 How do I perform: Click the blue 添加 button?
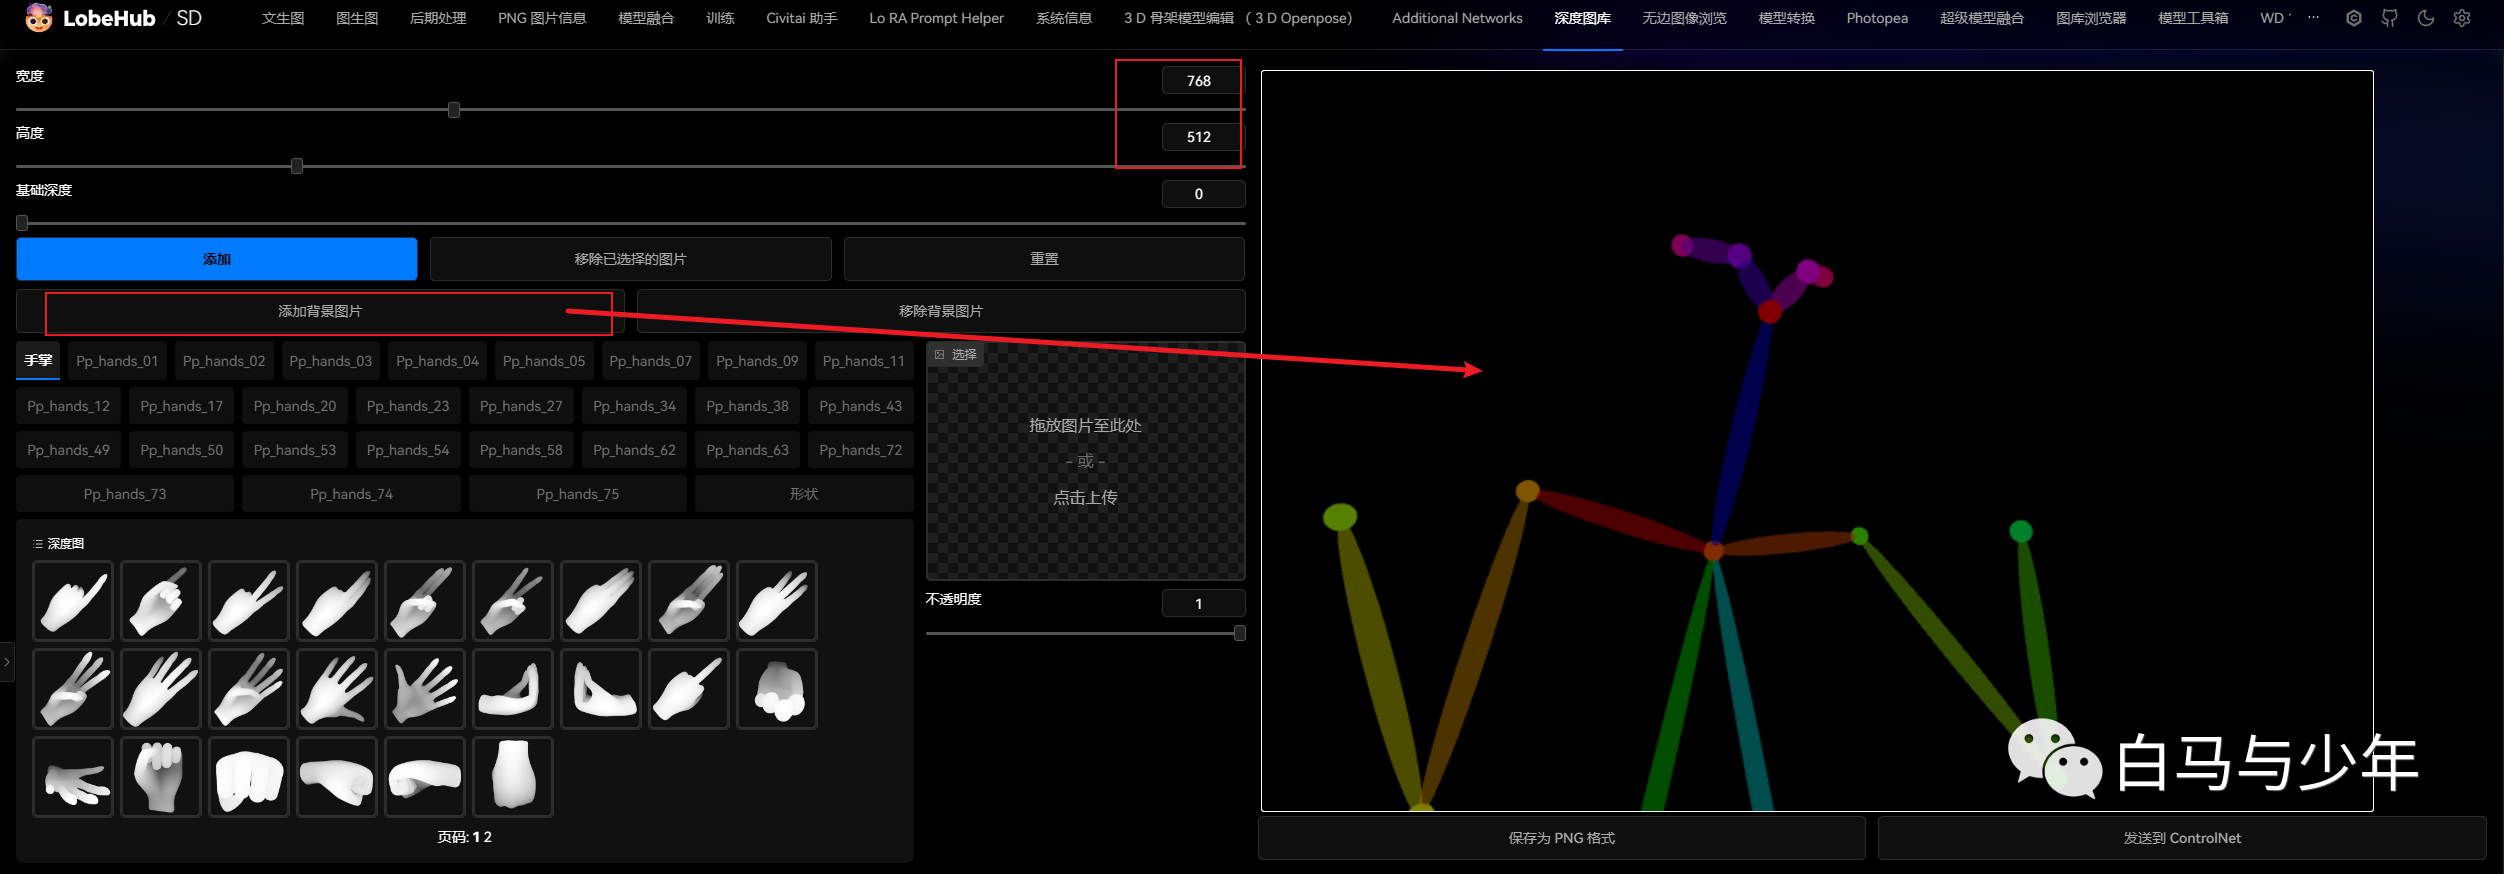217,259
